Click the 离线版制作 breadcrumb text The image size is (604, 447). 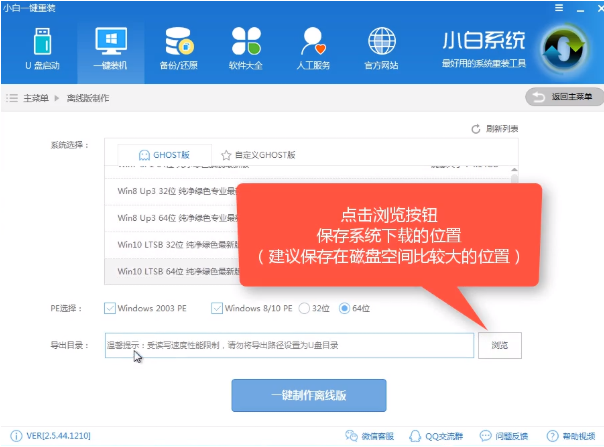pos(88,98)
